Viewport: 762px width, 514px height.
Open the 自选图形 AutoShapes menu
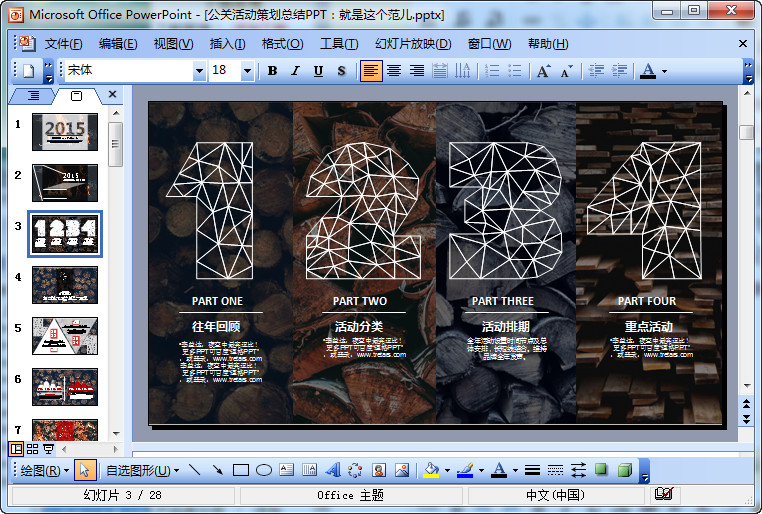click(x=142, y=470)
